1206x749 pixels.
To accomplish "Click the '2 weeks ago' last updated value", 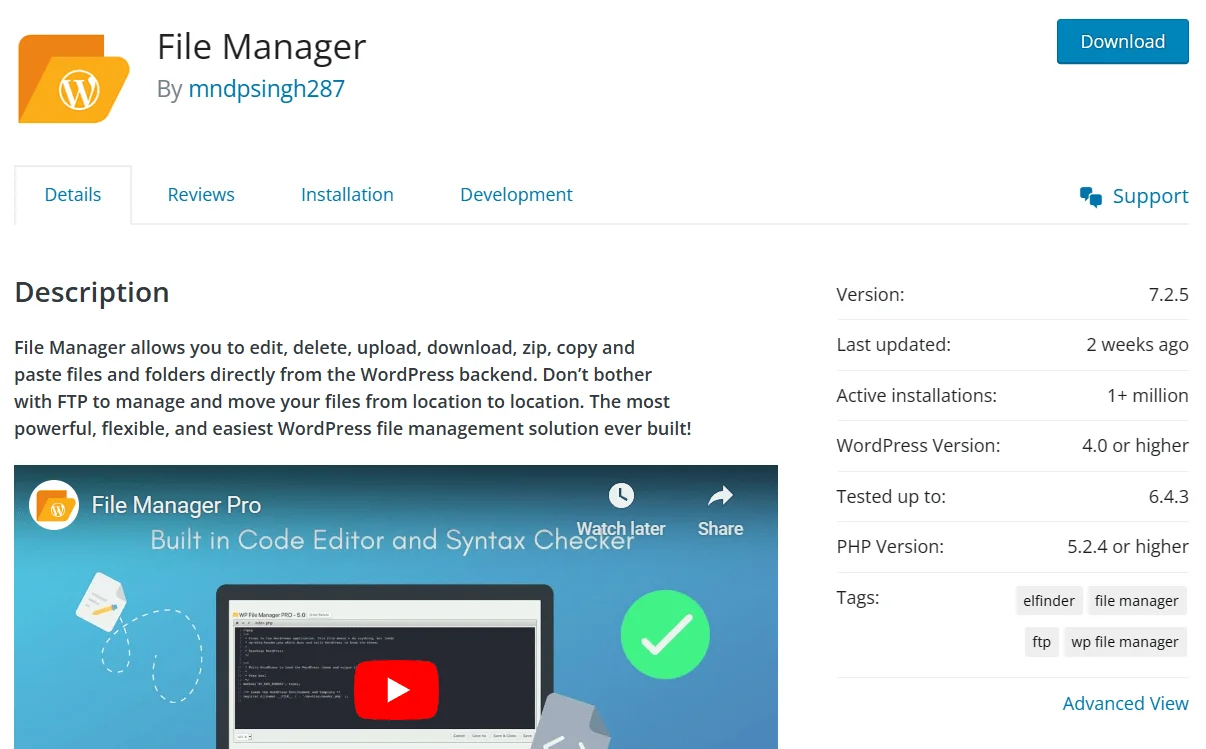I will coord(1137,344).
